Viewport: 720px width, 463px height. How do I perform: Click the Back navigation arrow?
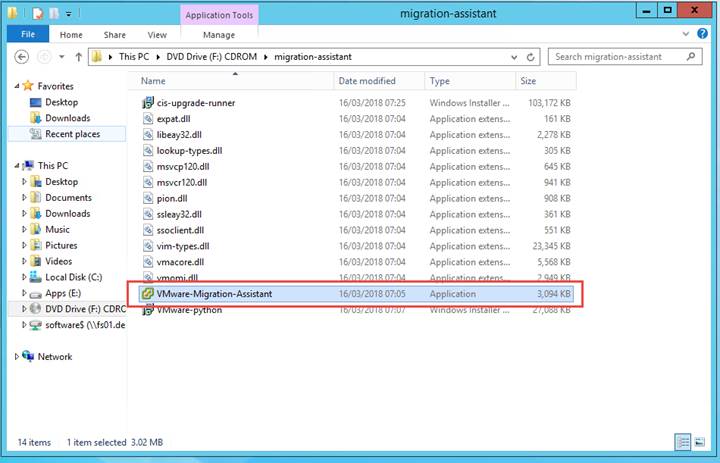click(x=22, y=57)
